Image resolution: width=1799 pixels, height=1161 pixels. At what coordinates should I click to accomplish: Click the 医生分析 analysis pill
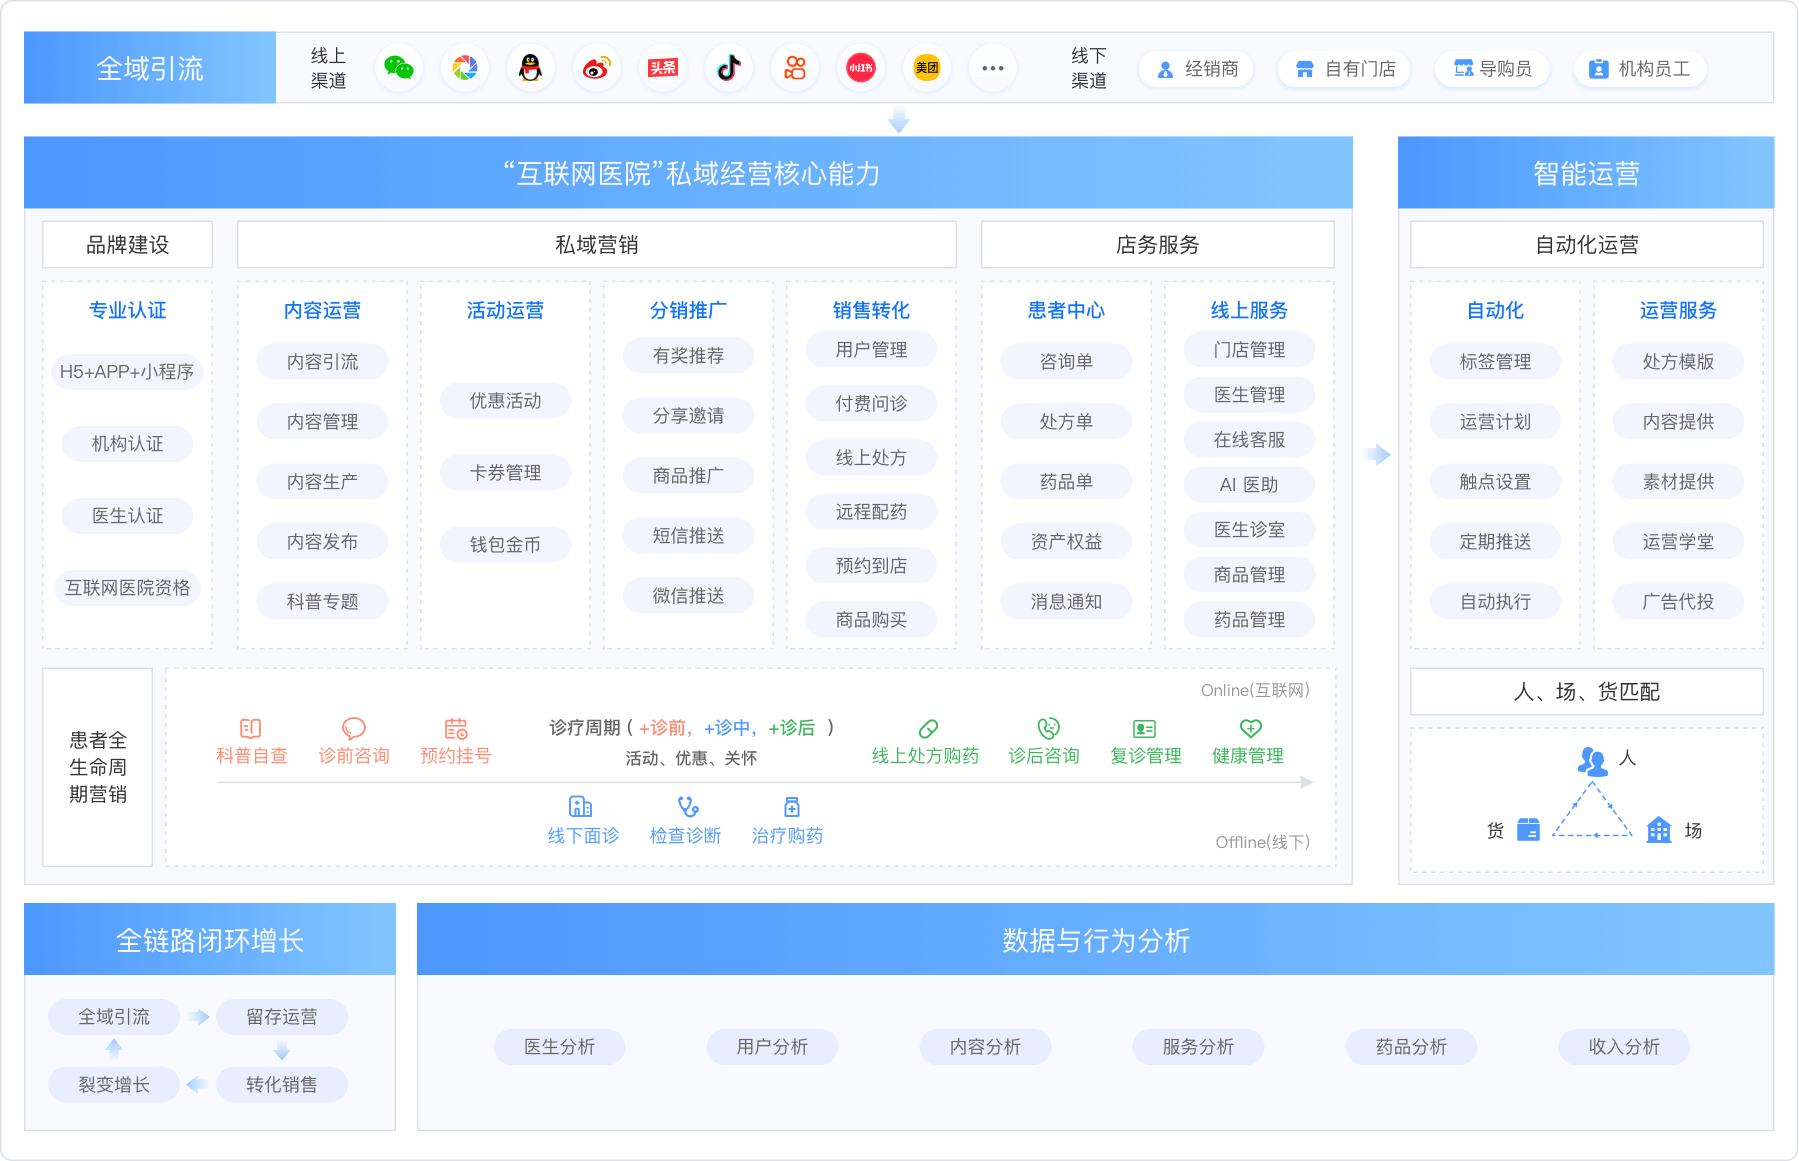tap(559, 1047)
